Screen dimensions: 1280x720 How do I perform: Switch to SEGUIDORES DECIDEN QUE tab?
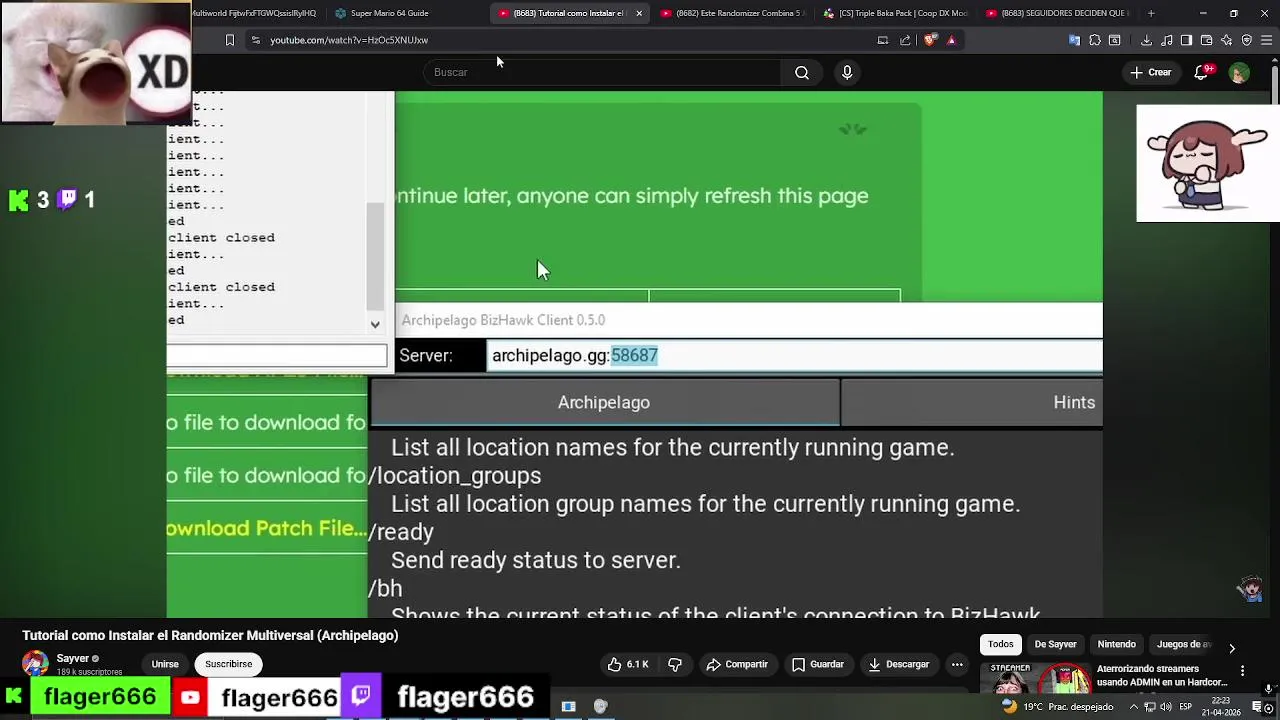[x=1056, y=13]
